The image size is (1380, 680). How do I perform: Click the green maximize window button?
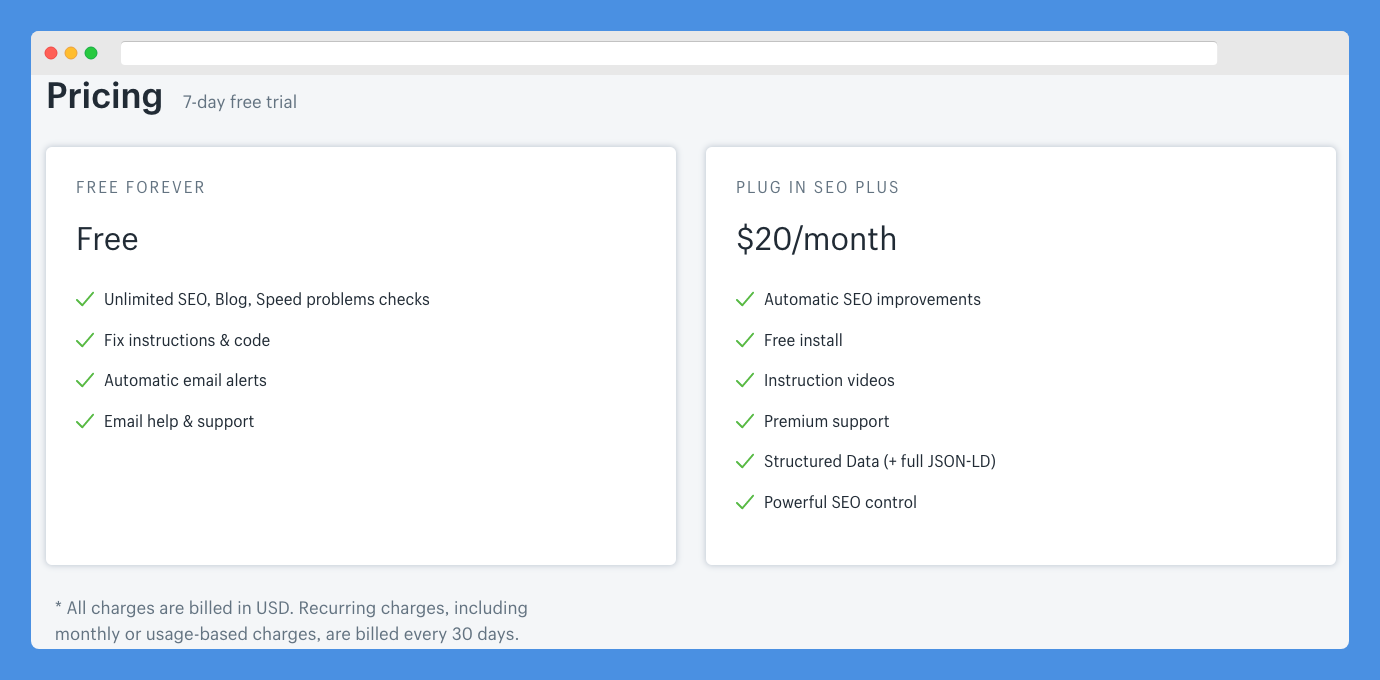pyautogui.click(x=91, y=53)
